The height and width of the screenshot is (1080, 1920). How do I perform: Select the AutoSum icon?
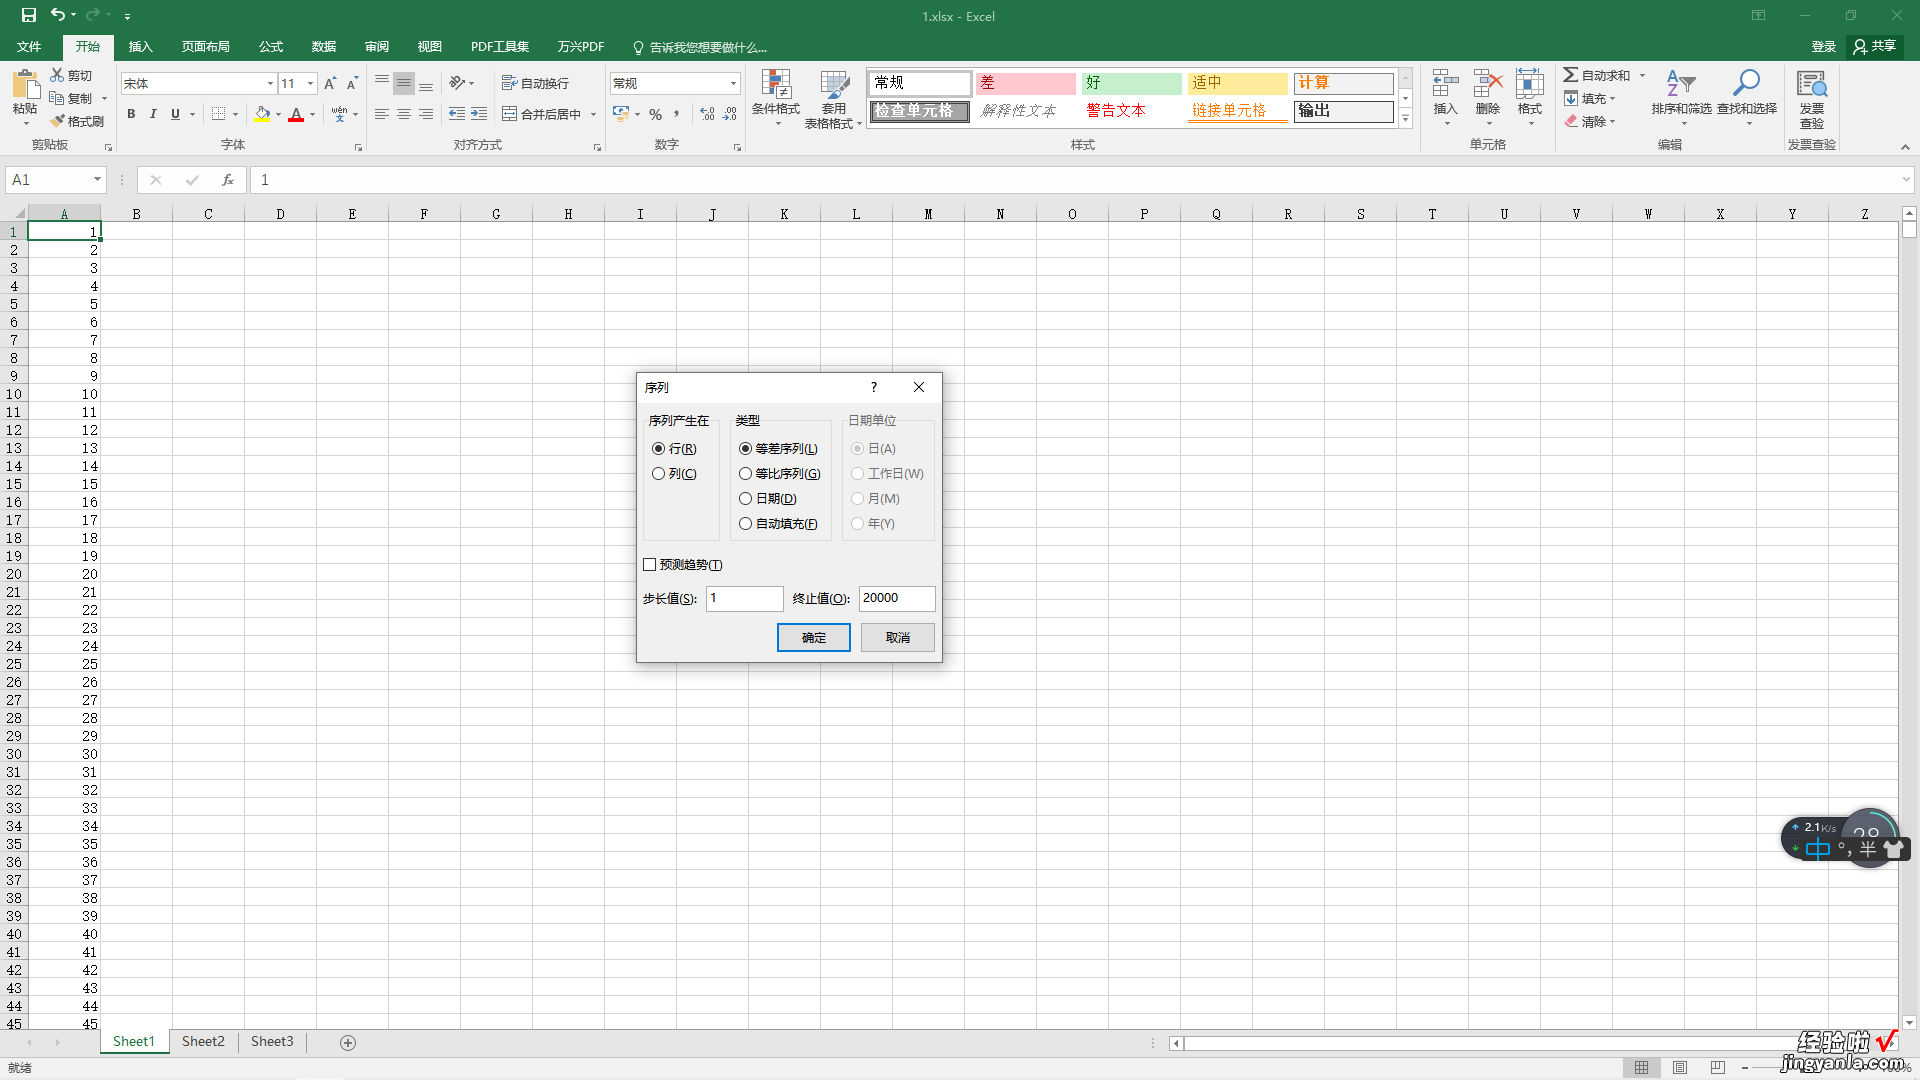[x=1571, y=74]
